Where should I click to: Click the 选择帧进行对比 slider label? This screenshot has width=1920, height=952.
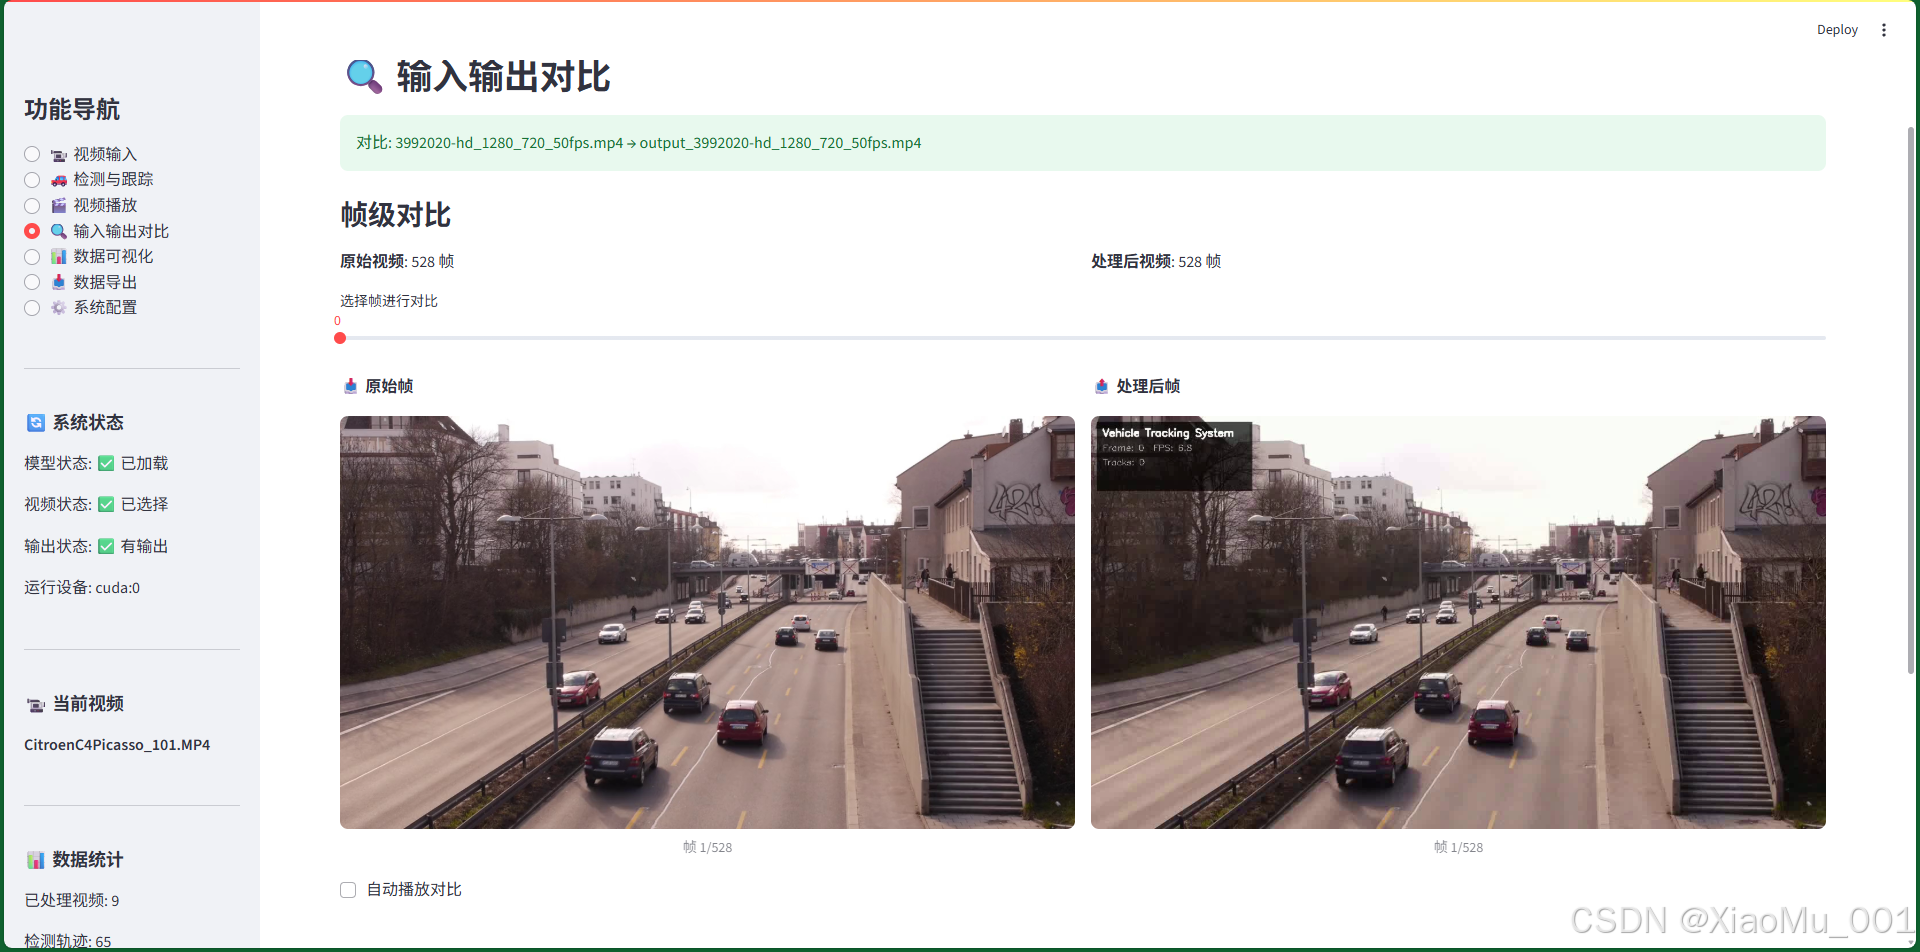(389, 301)
